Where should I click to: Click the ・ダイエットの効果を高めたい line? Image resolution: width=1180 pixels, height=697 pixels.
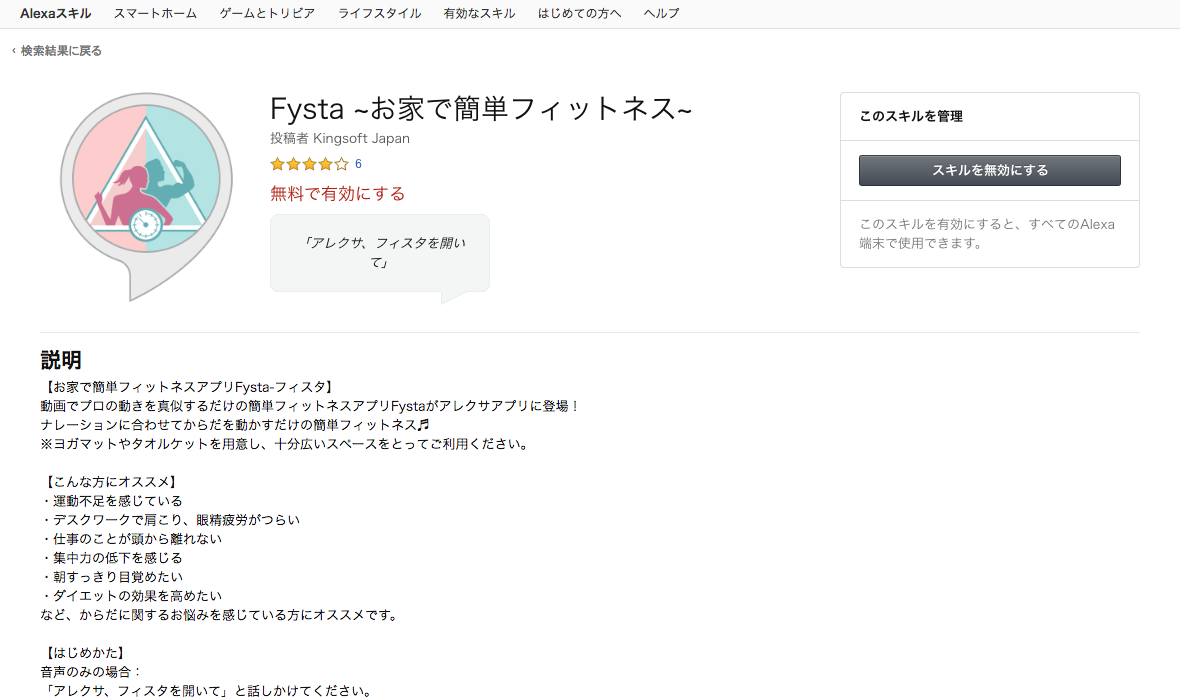pos(131,595)
